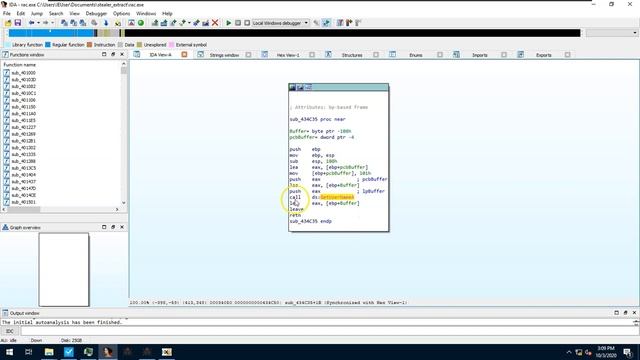
Task: Click the terminate process stop icon
Action: pyautogui.click(x=247, y=23)
